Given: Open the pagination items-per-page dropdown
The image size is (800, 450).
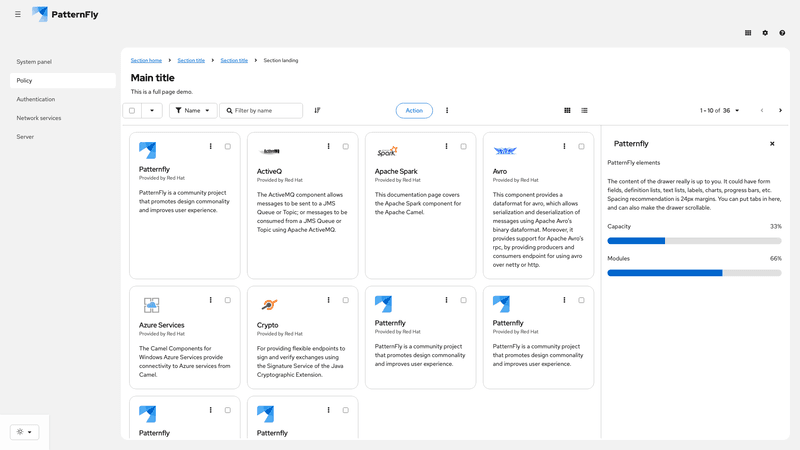Looking at the screenshot, I should point(719,110).
